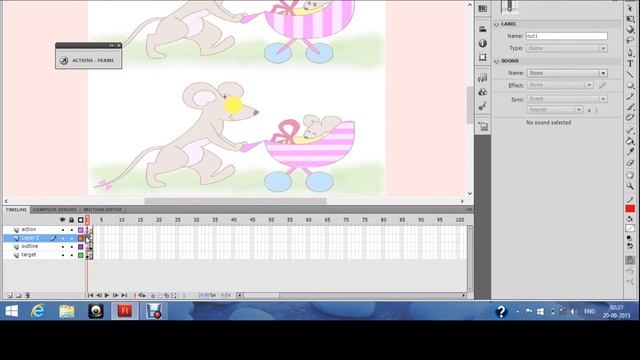Step forward one frame
Viewport: 640px width, 360px height.
[116, 295]
